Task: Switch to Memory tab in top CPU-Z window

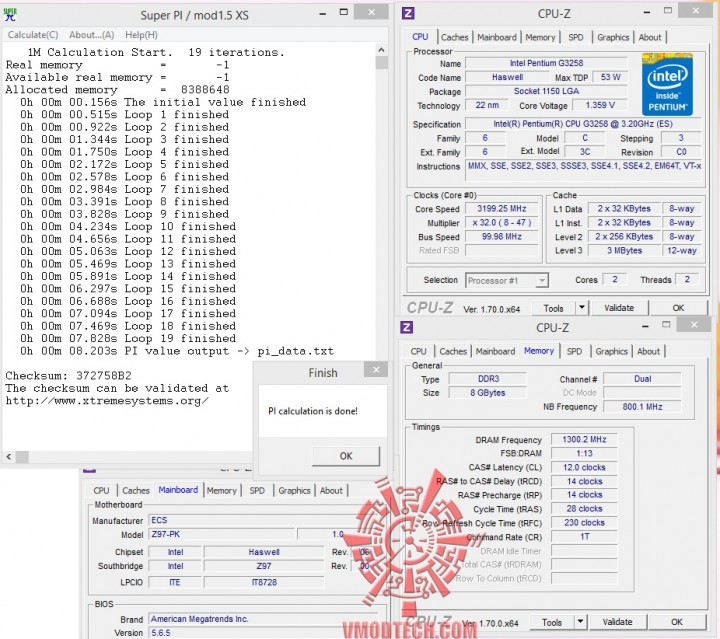Action: tap(540, 37)
